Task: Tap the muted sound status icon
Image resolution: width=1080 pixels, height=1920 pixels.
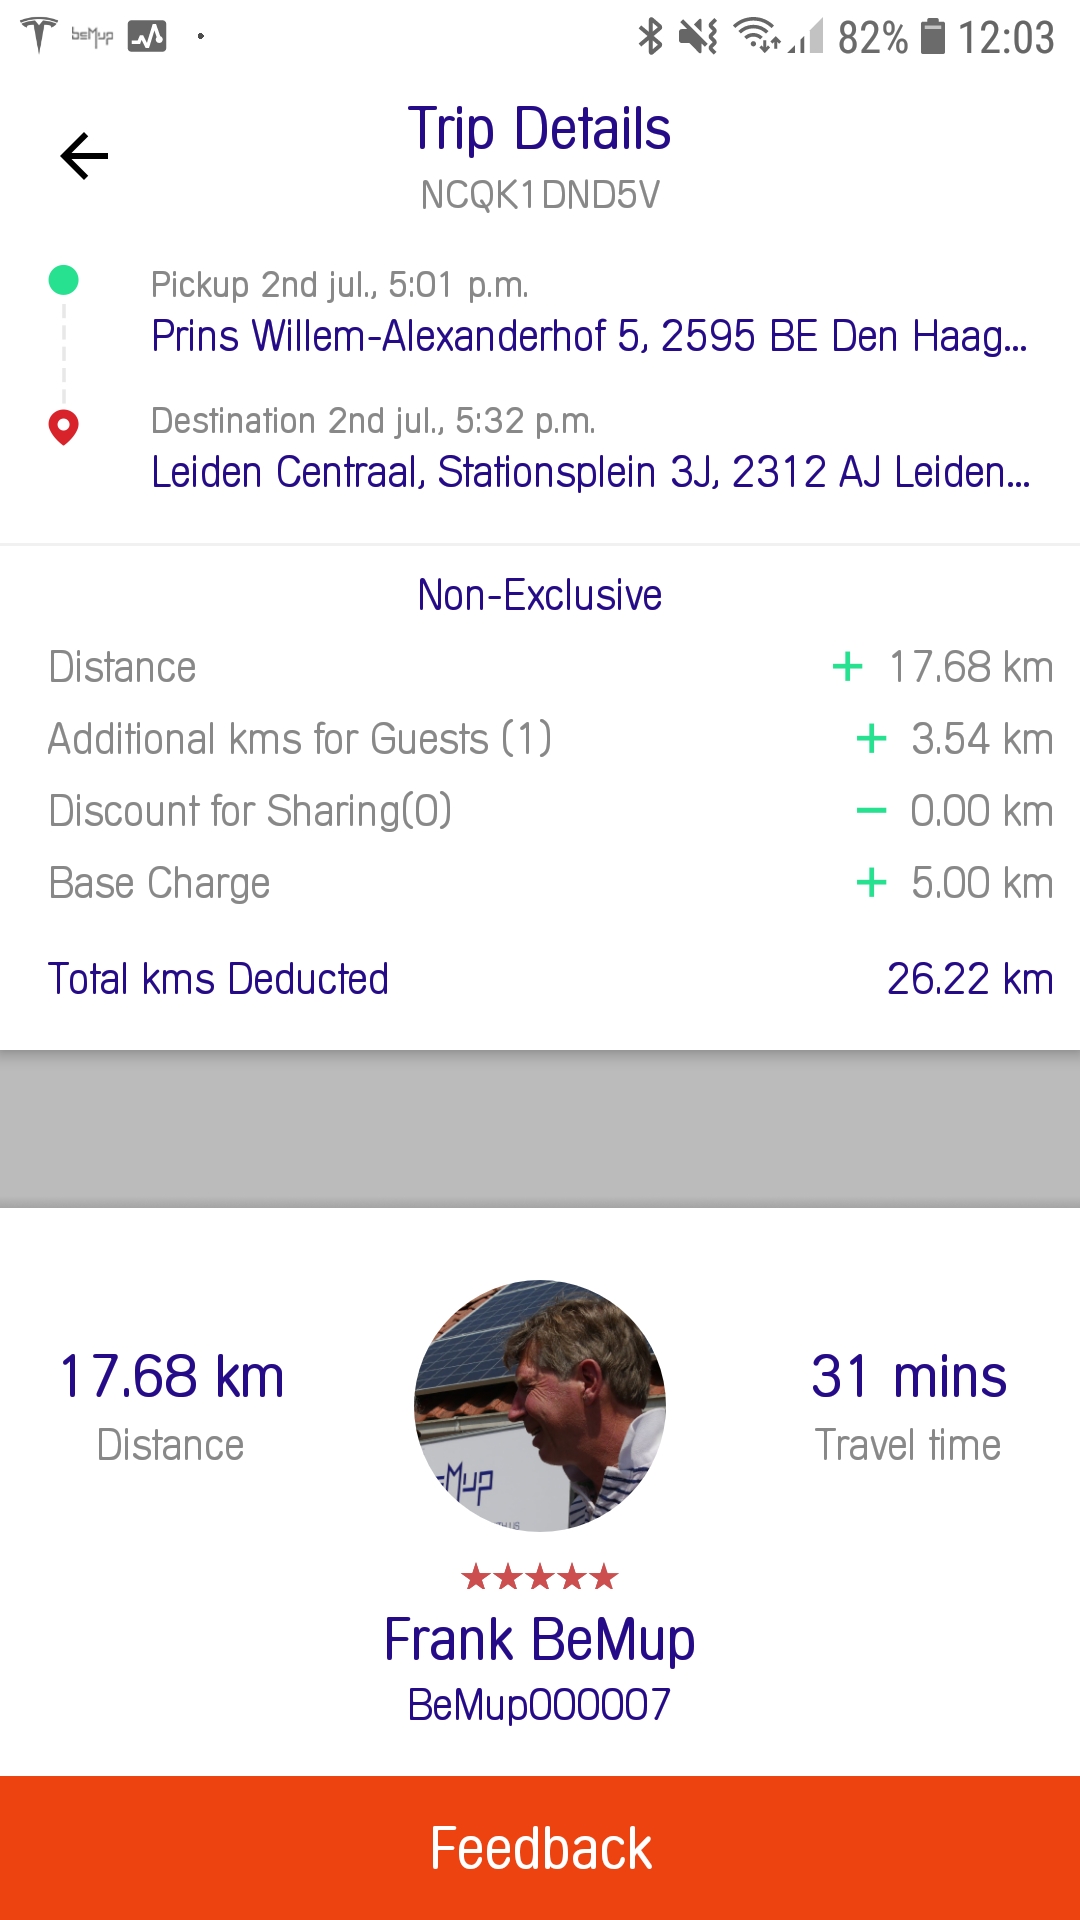Action: point(698,37)
